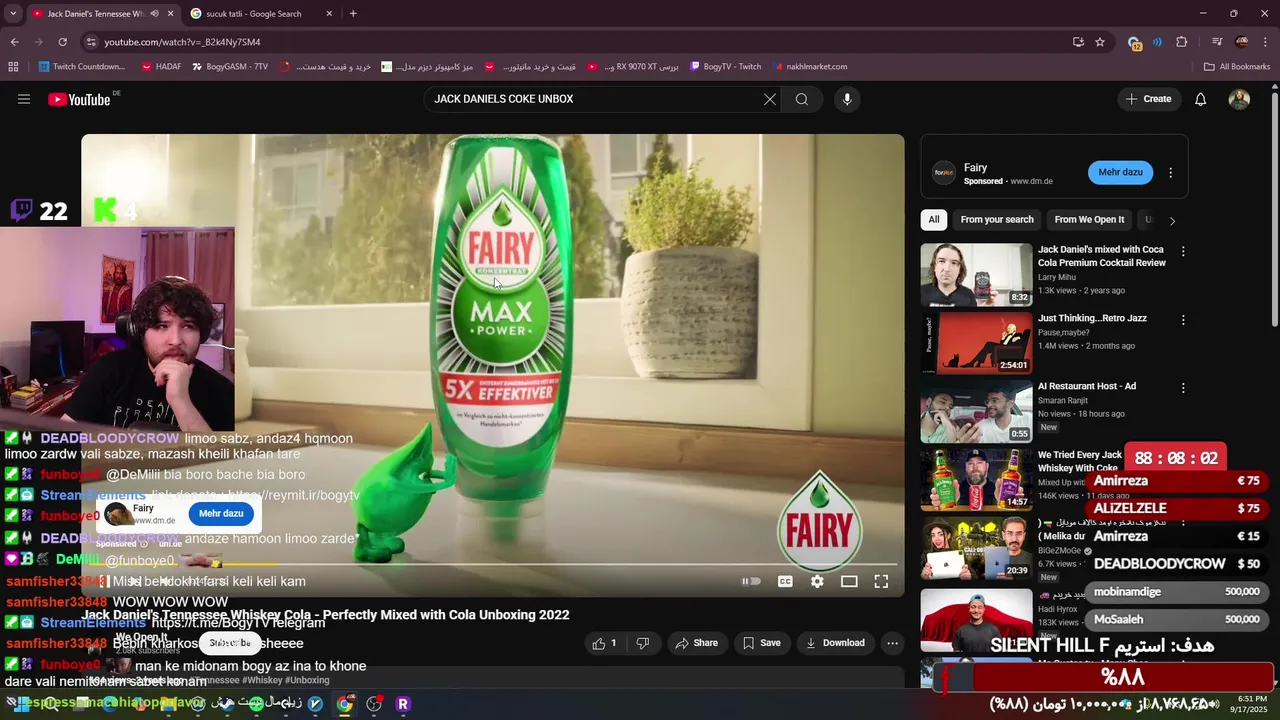Select From We Open It chip
This screenshot has width=1280, height=720.
[1089, 220]
